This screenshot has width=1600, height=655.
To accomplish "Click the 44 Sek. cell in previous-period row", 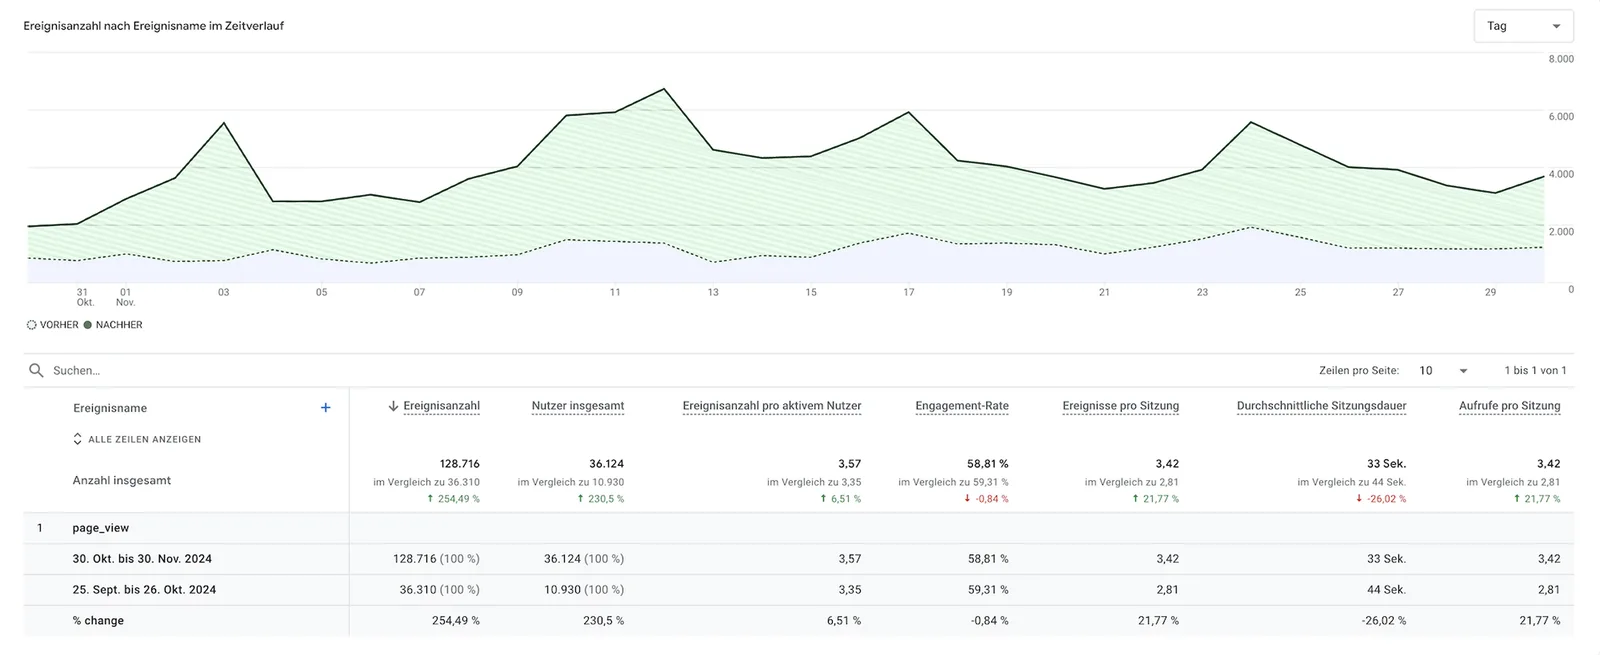I will click(x=1386, y=590).
